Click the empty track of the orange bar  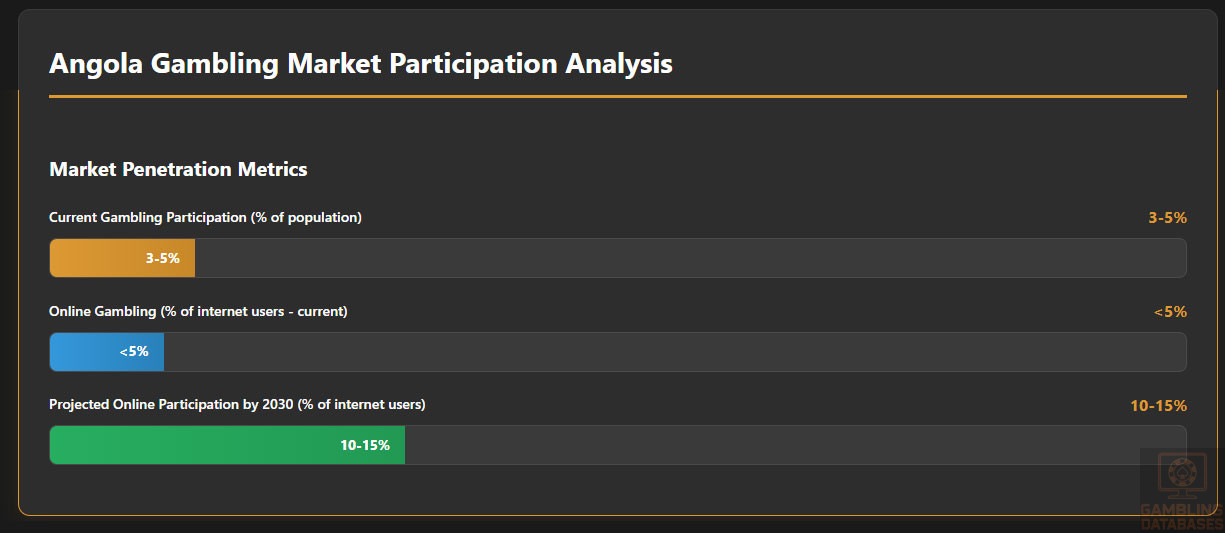[x=690, y=258]
